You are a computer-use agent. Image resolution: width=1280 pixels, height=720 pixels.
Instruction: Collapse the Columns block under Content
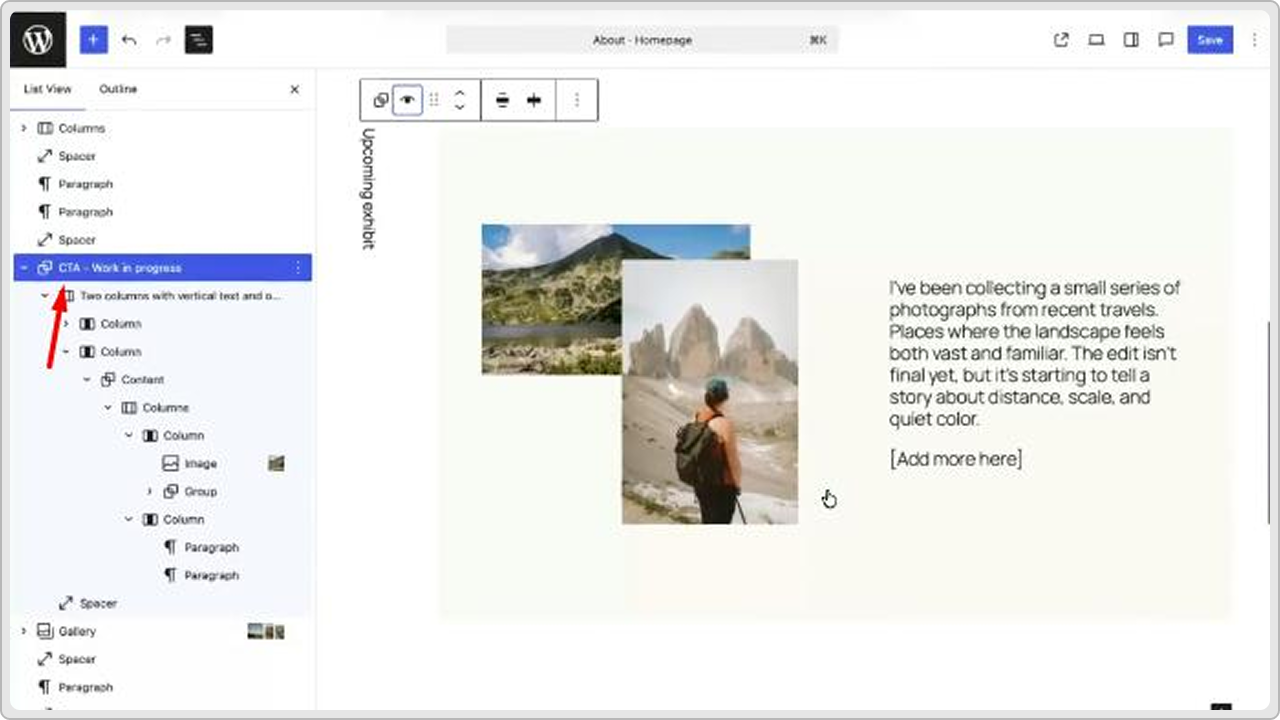(108, 407)
